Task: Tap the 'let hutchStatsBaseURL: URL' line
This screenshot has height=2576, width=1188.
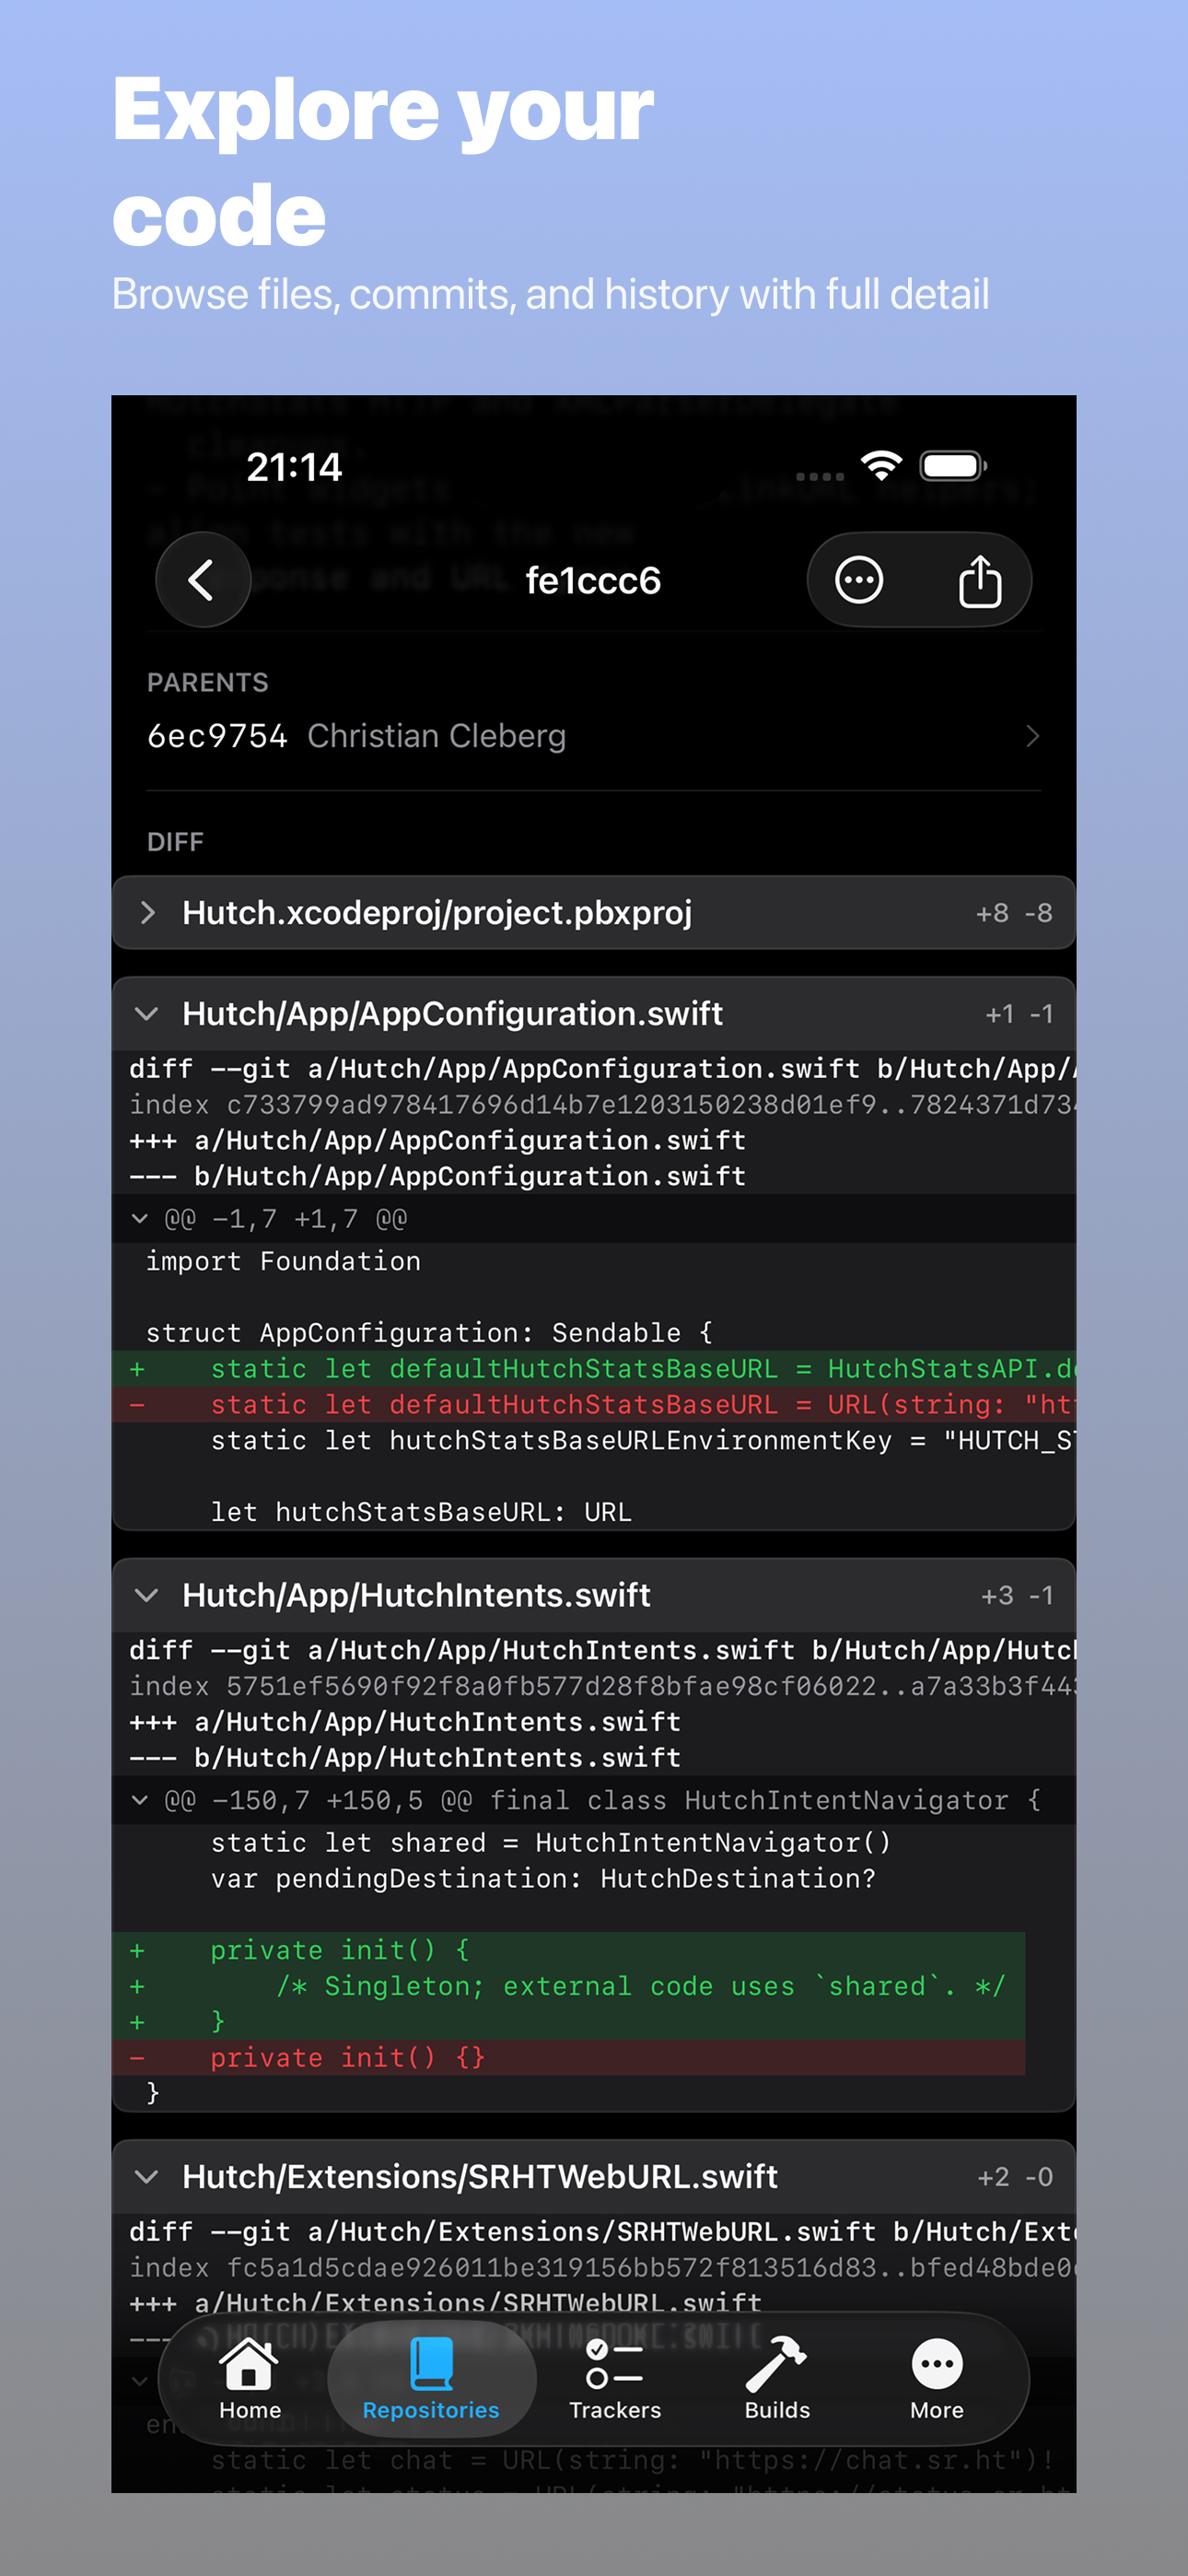Action: [x=421, y=1512]
